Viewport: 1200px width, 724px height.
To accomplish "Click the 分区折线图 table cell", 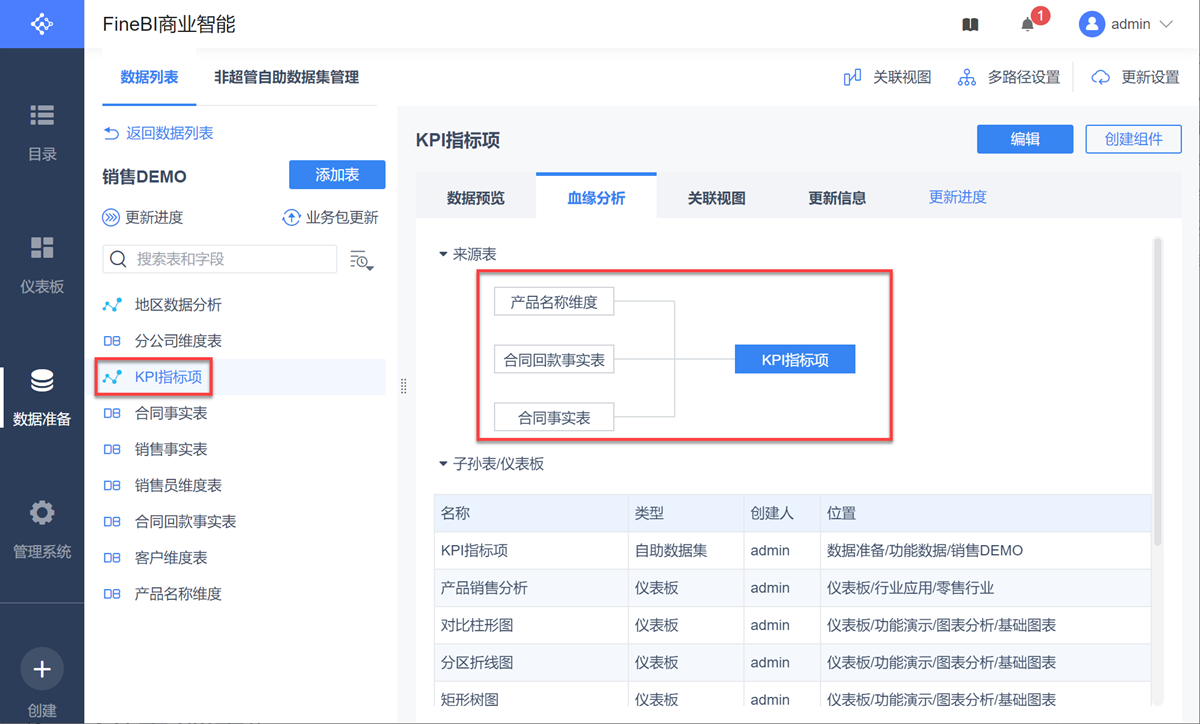I will coord(531,661).
